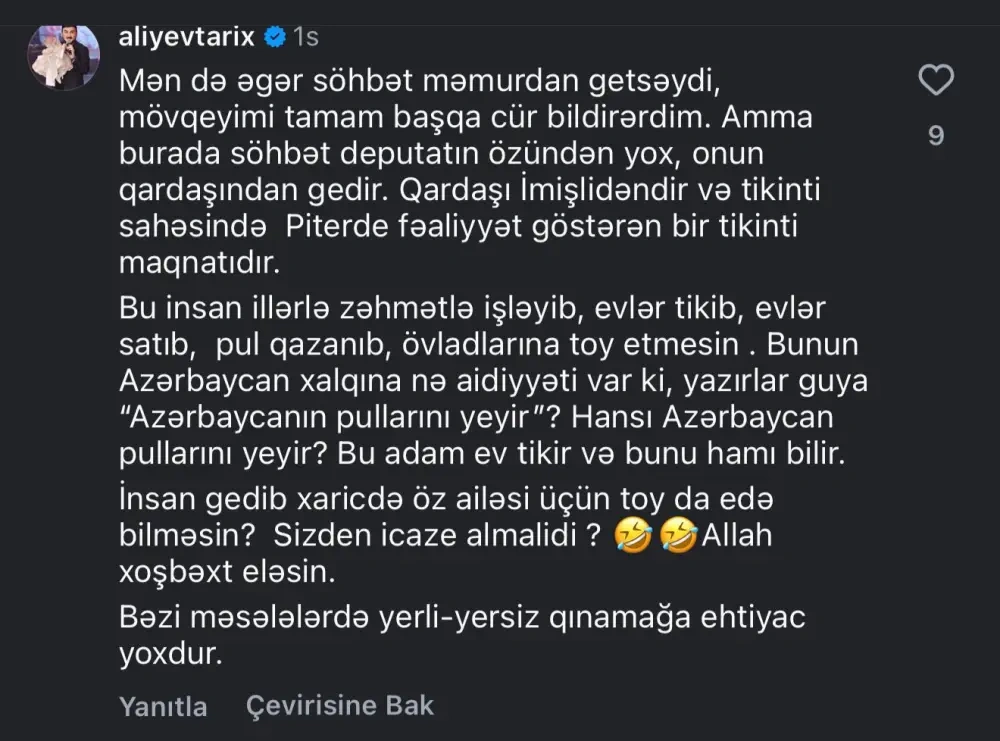Click the 1s comment timestamp

305,39
